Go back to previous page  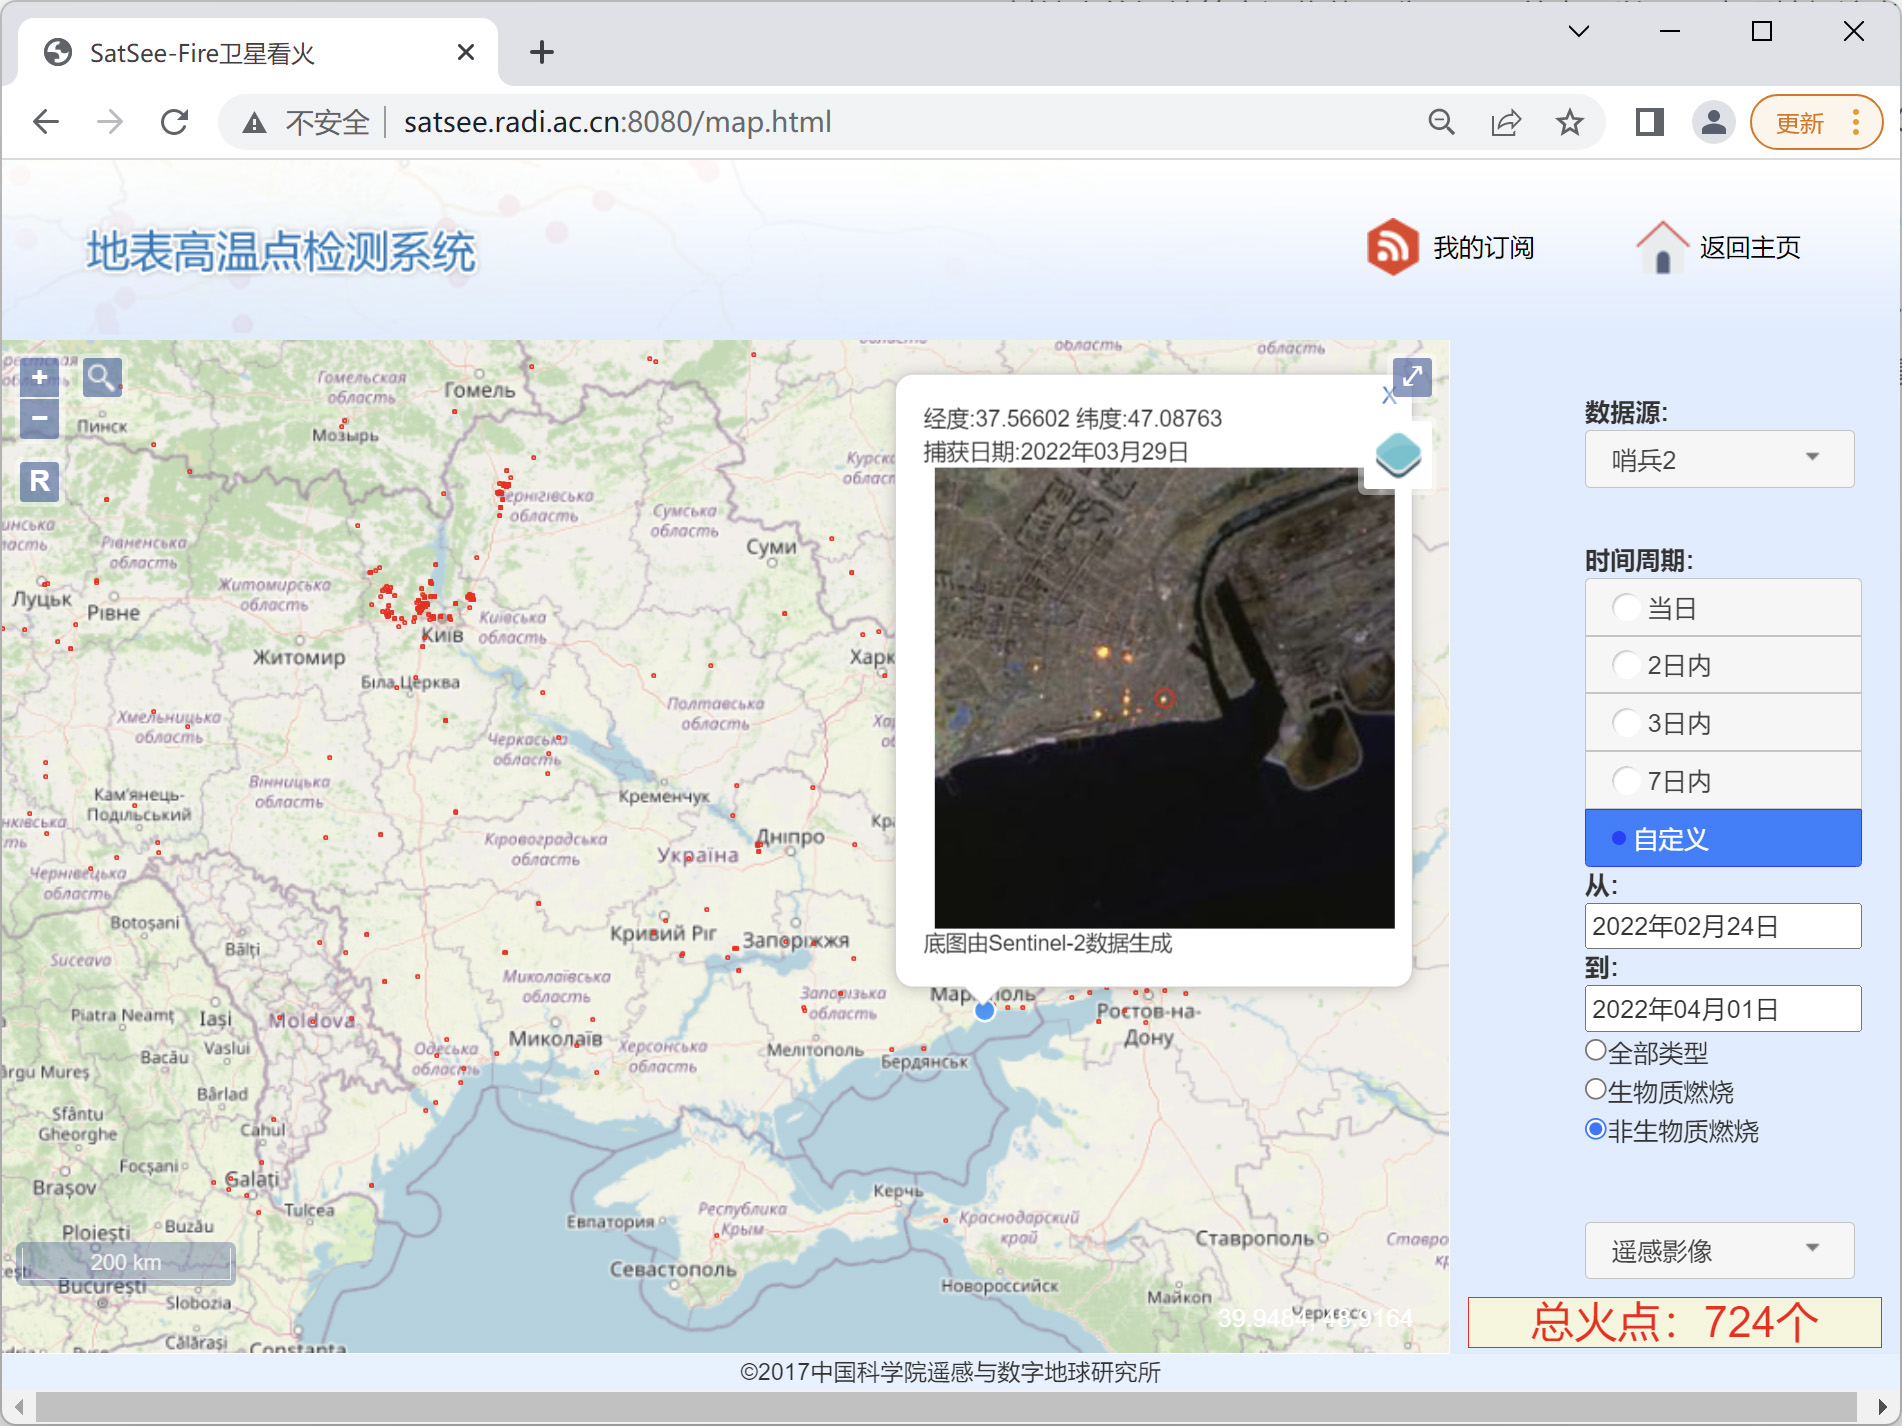coord(46,122)
